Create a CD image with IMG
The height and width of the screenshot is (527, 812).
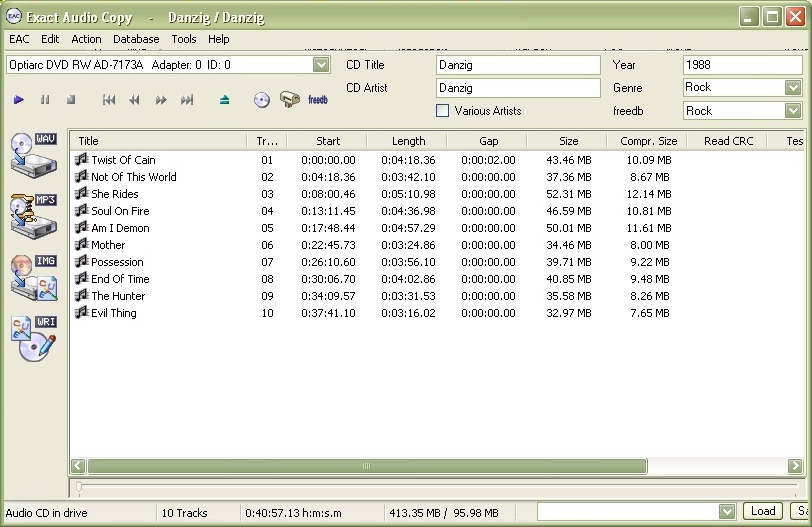point(34,277)
